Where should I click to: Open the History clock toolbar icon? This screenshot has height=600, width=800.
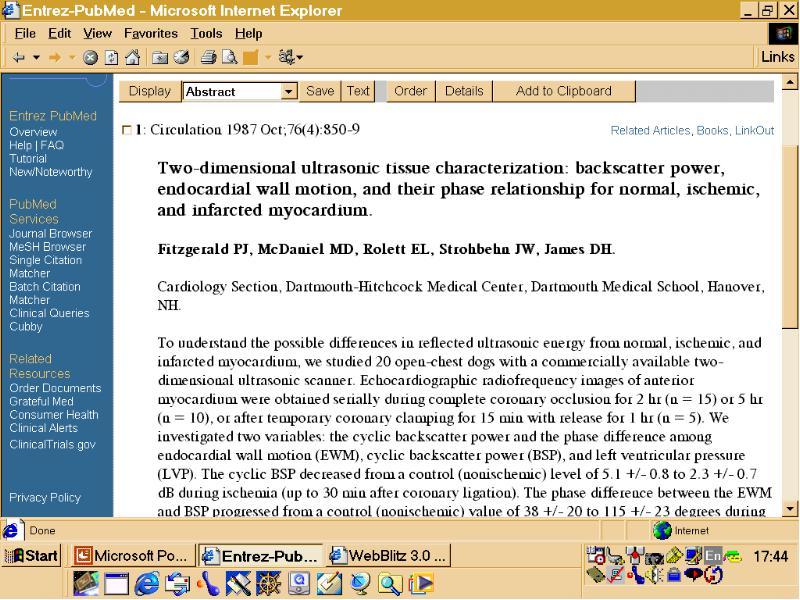click(182, 57)
